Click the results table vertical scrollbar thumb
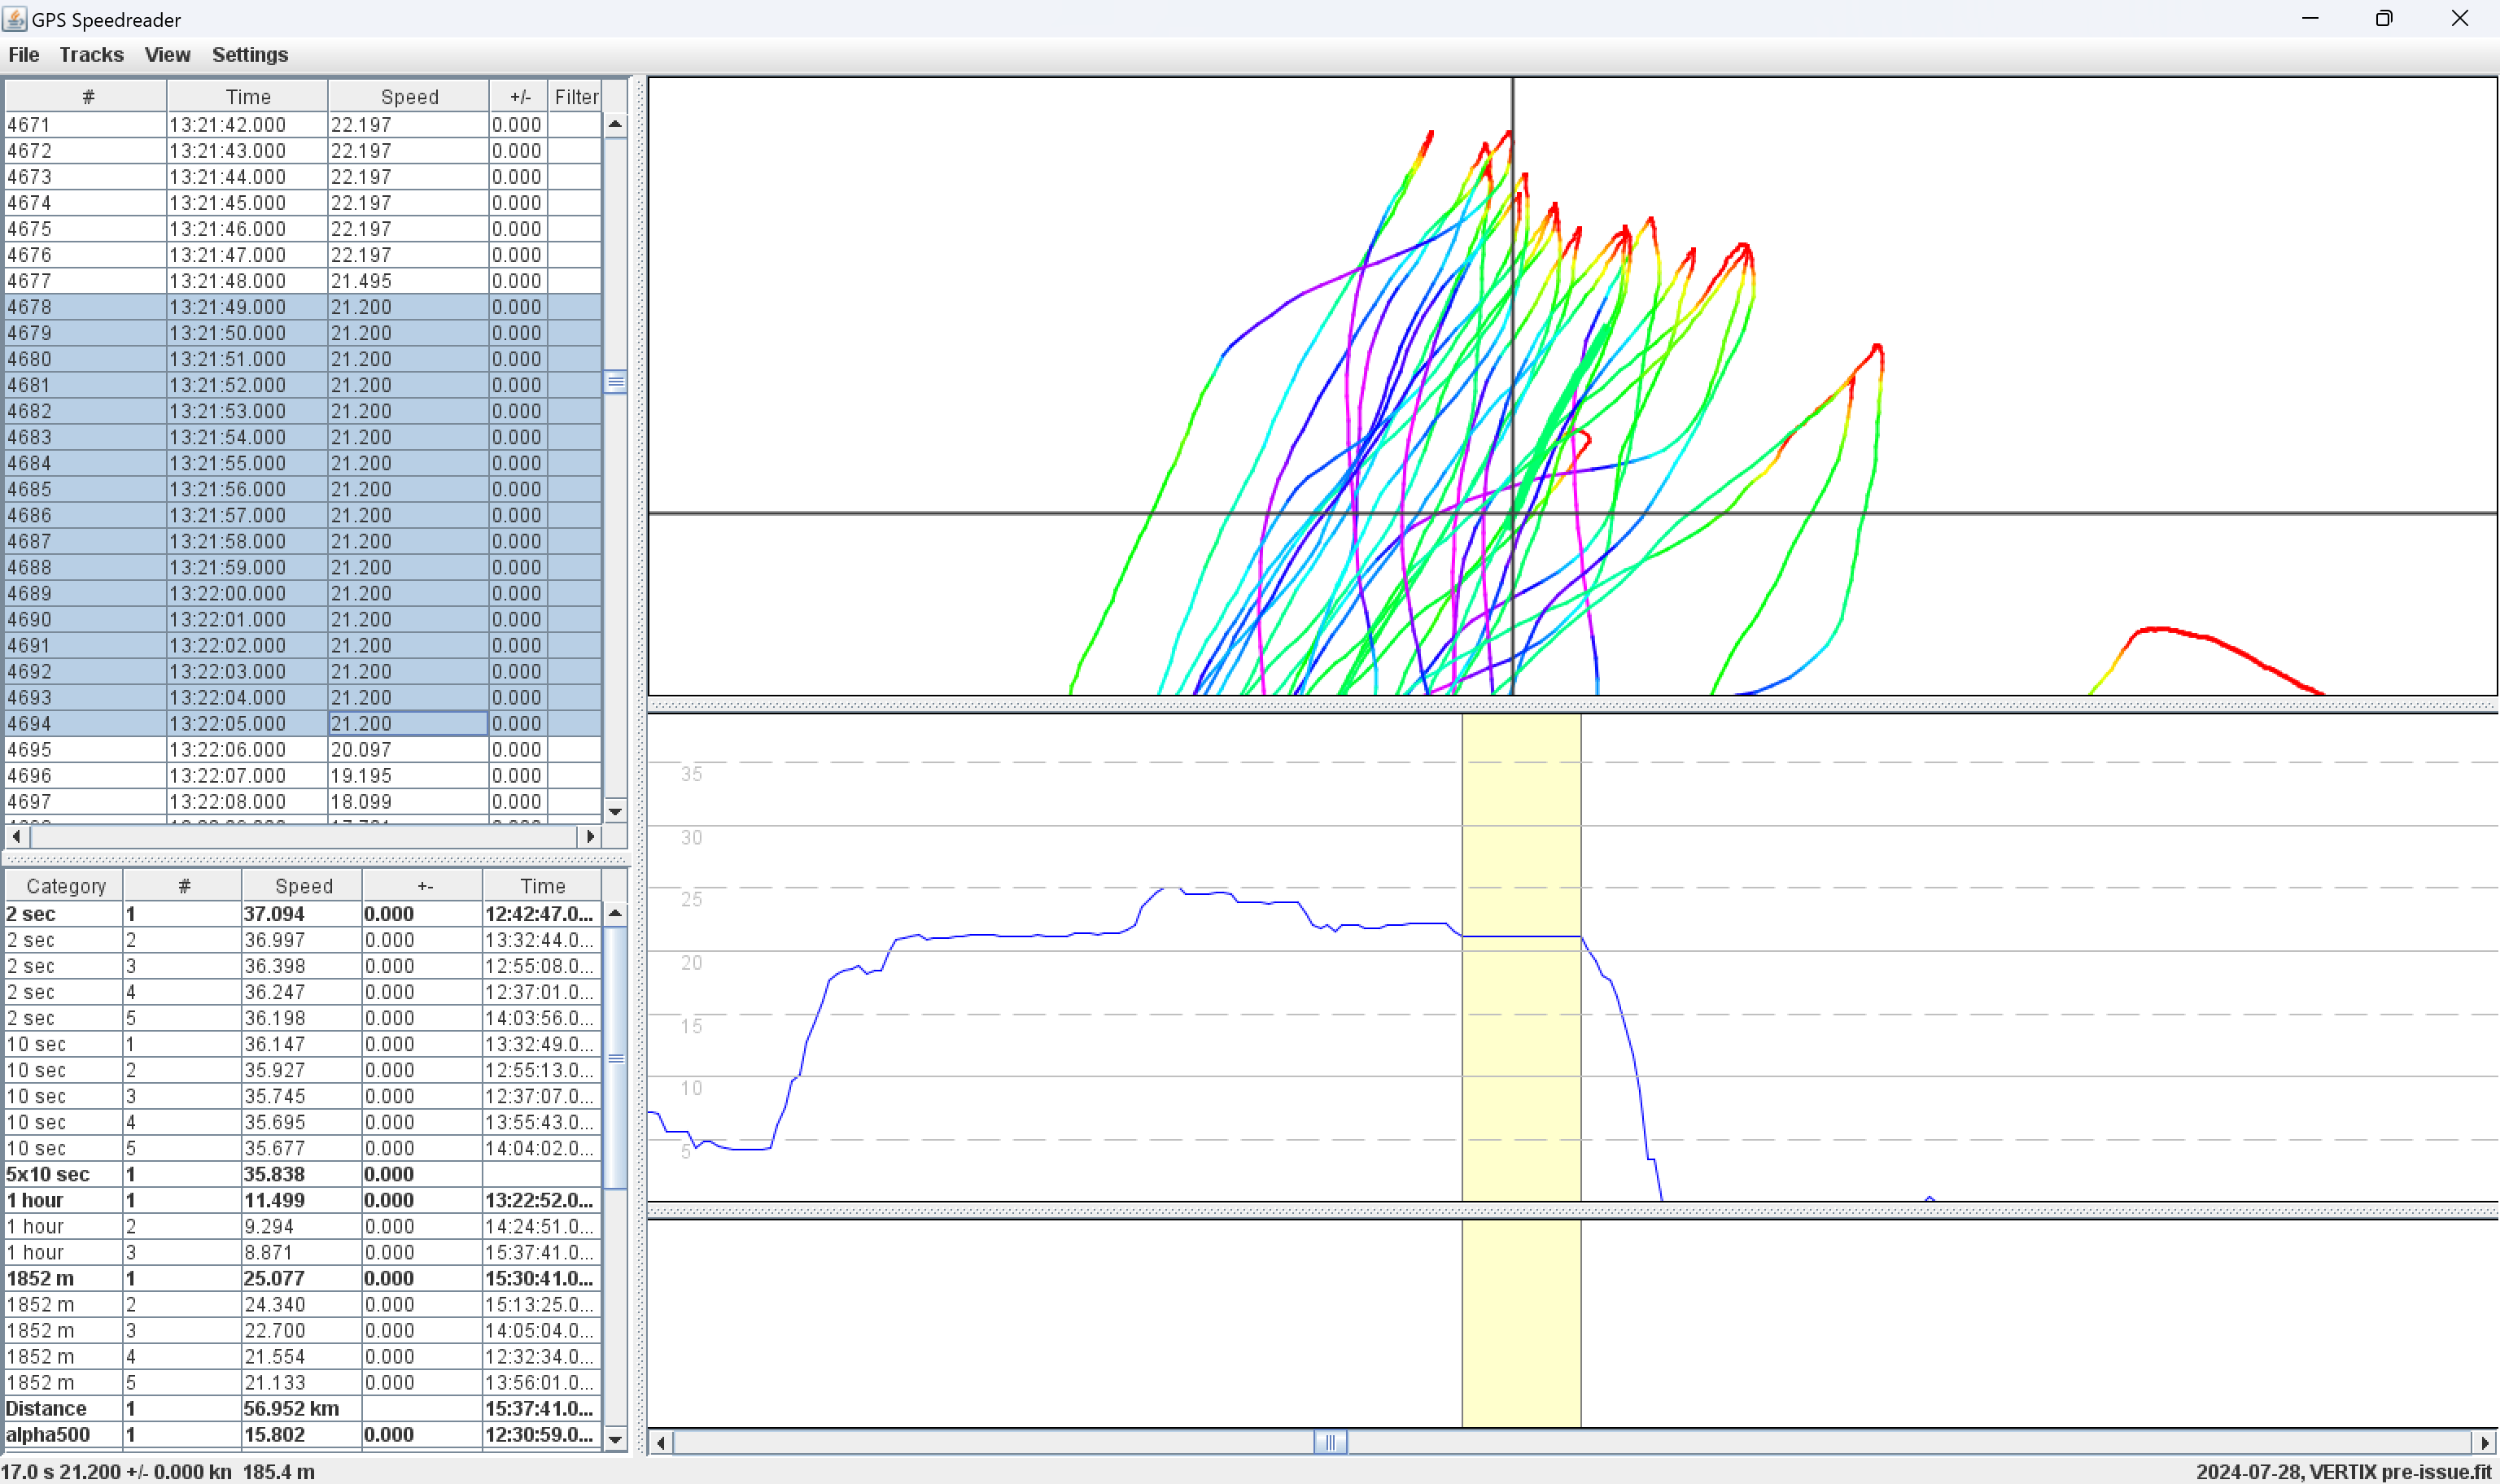Screen dimensions: 2500x1484 [615, 1058]
